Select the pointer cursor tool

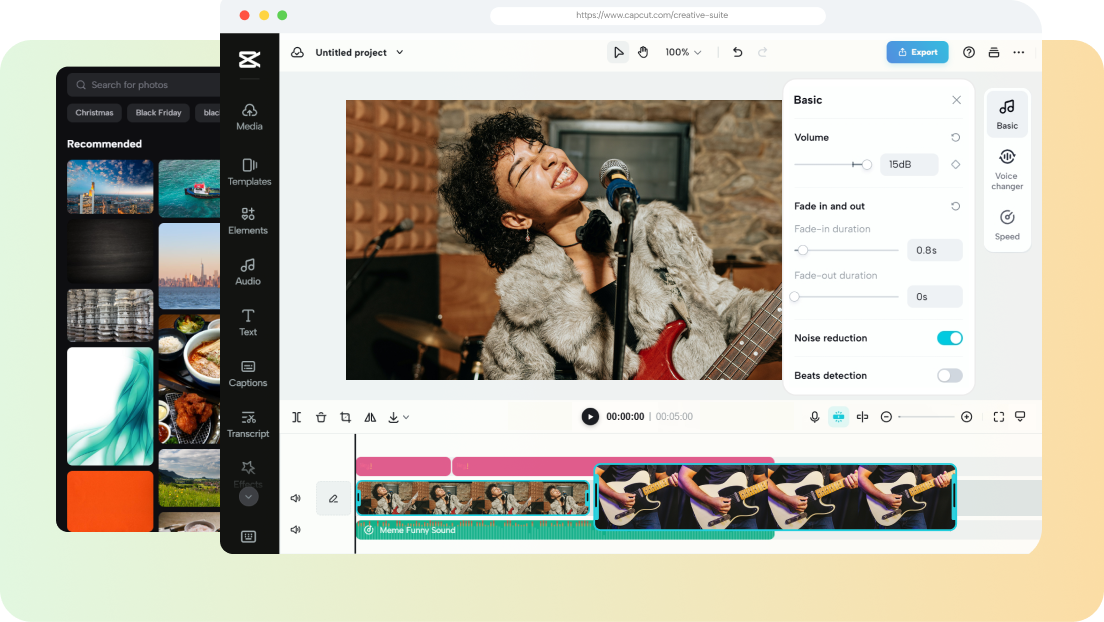tap(617, 52)
